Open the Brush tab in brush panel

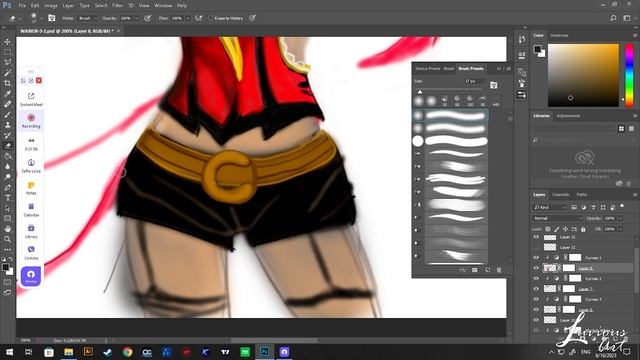click(449, 69)
